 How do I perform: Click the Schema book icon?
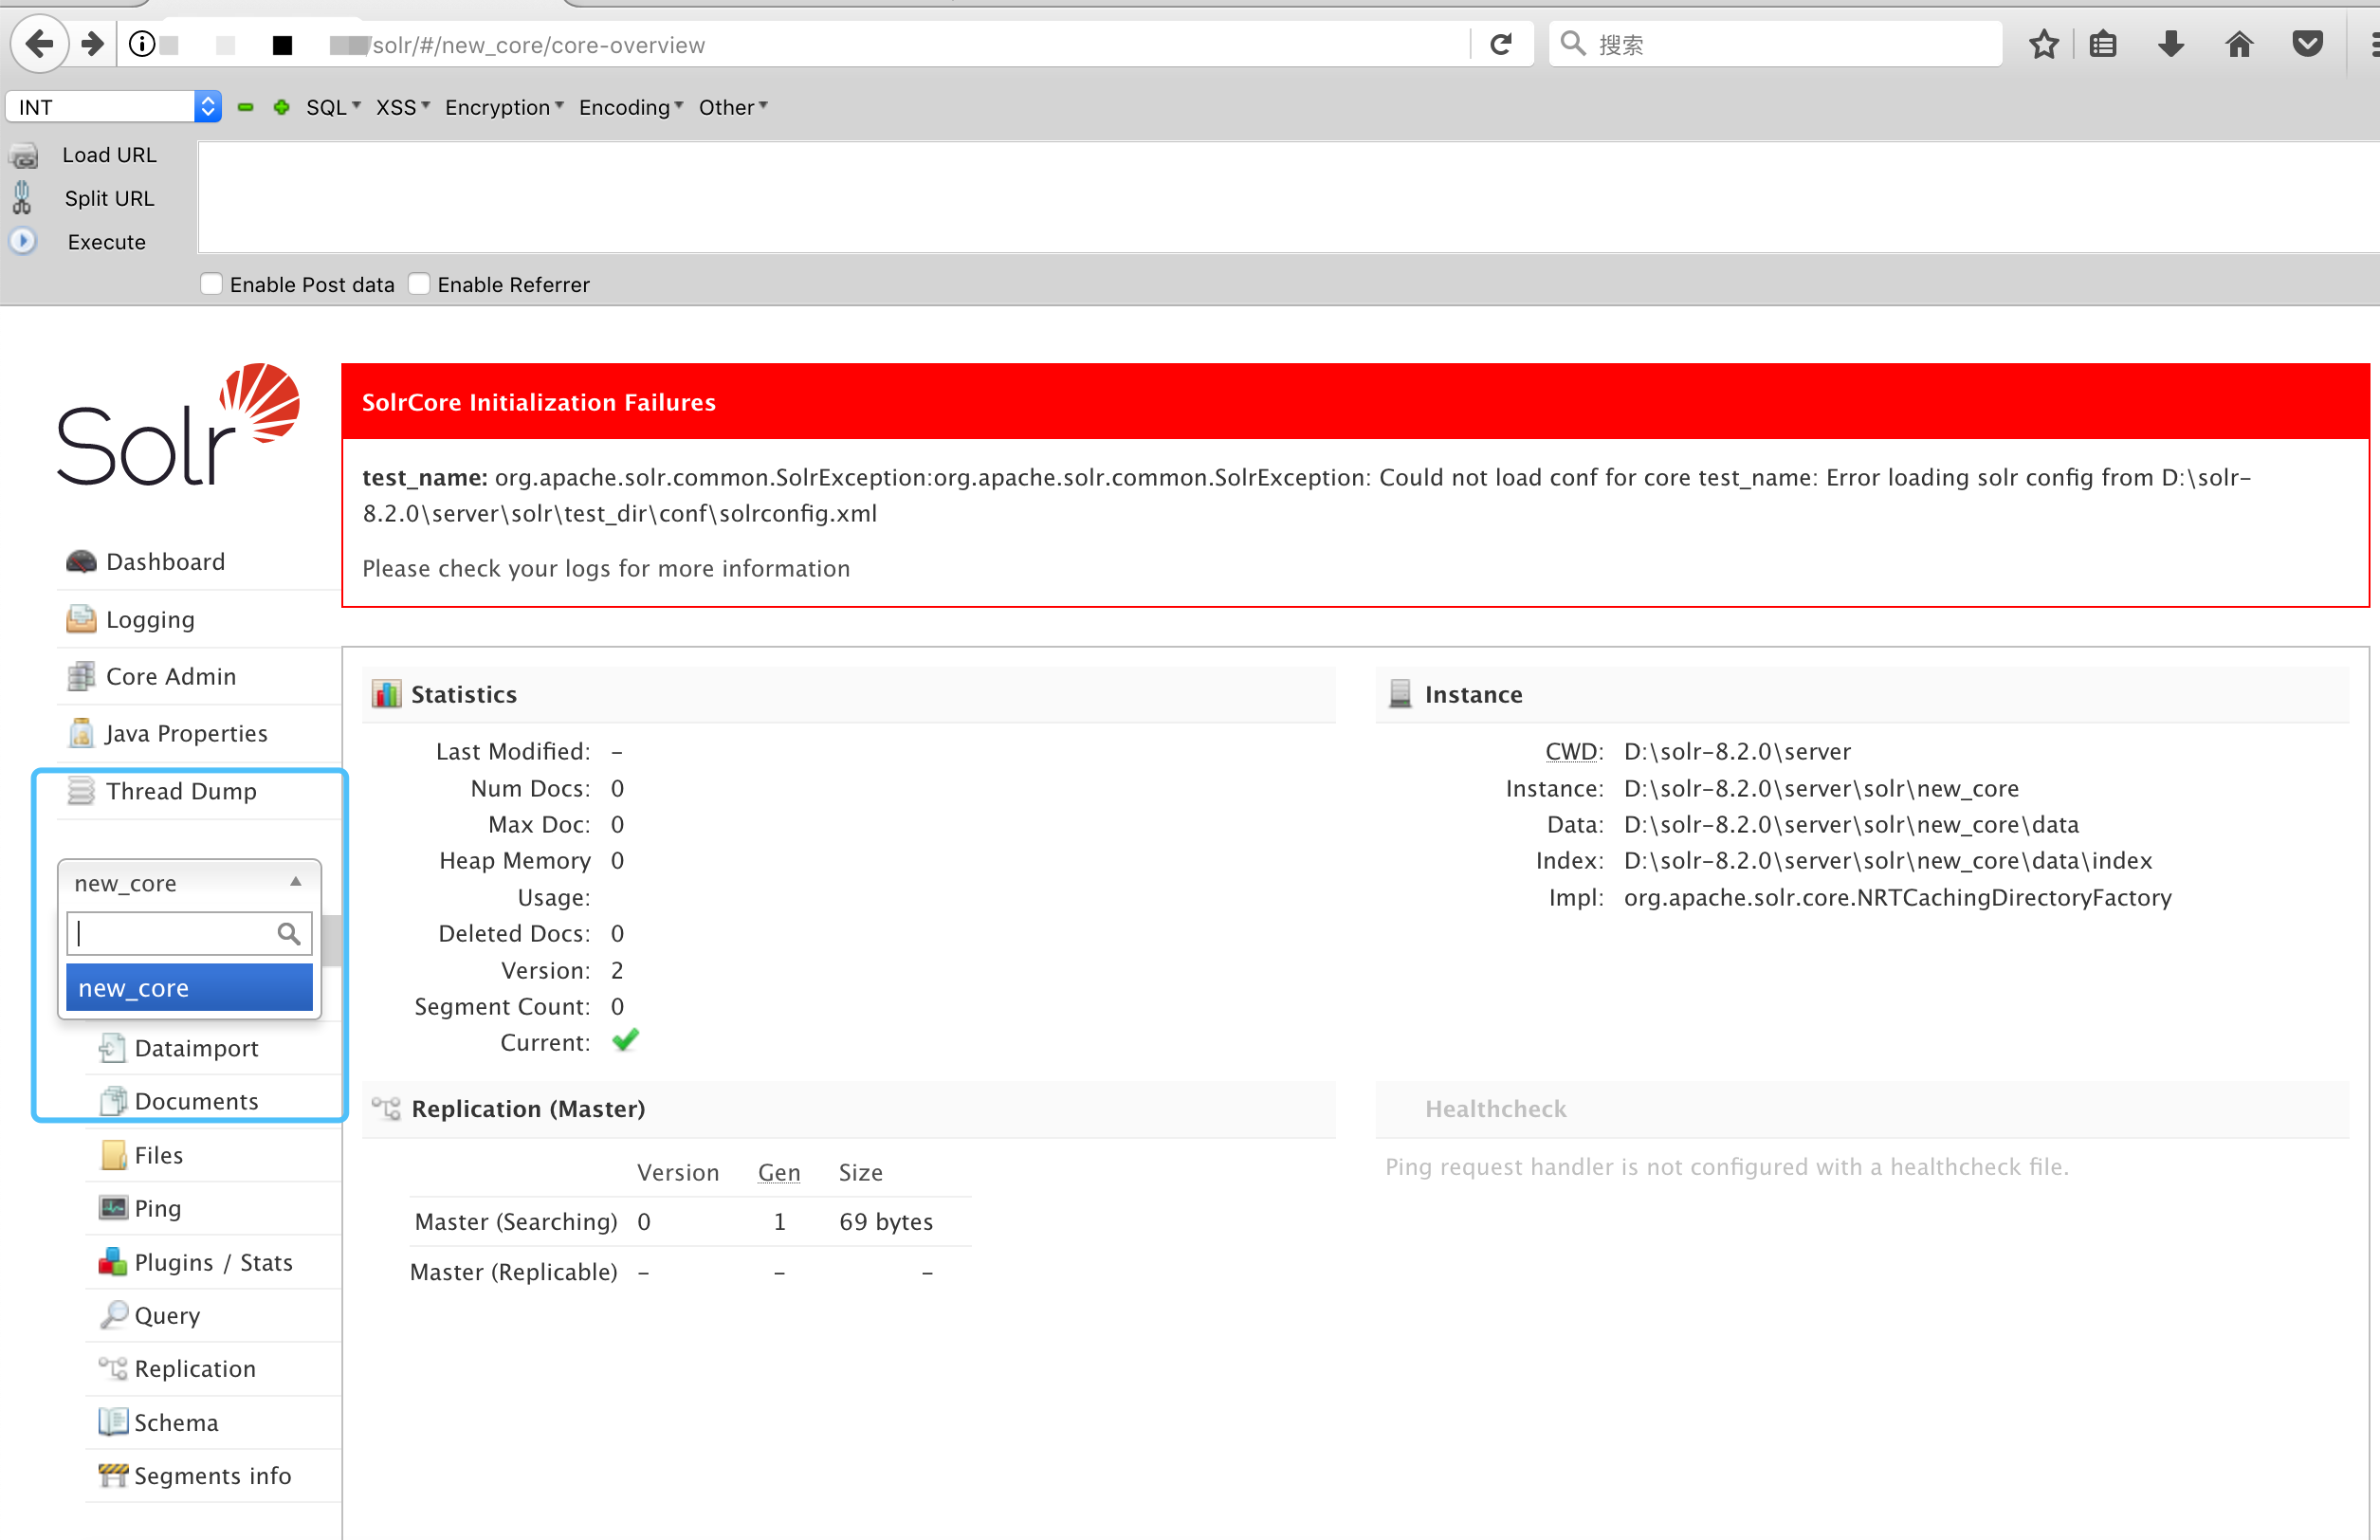coord(113,1422)
